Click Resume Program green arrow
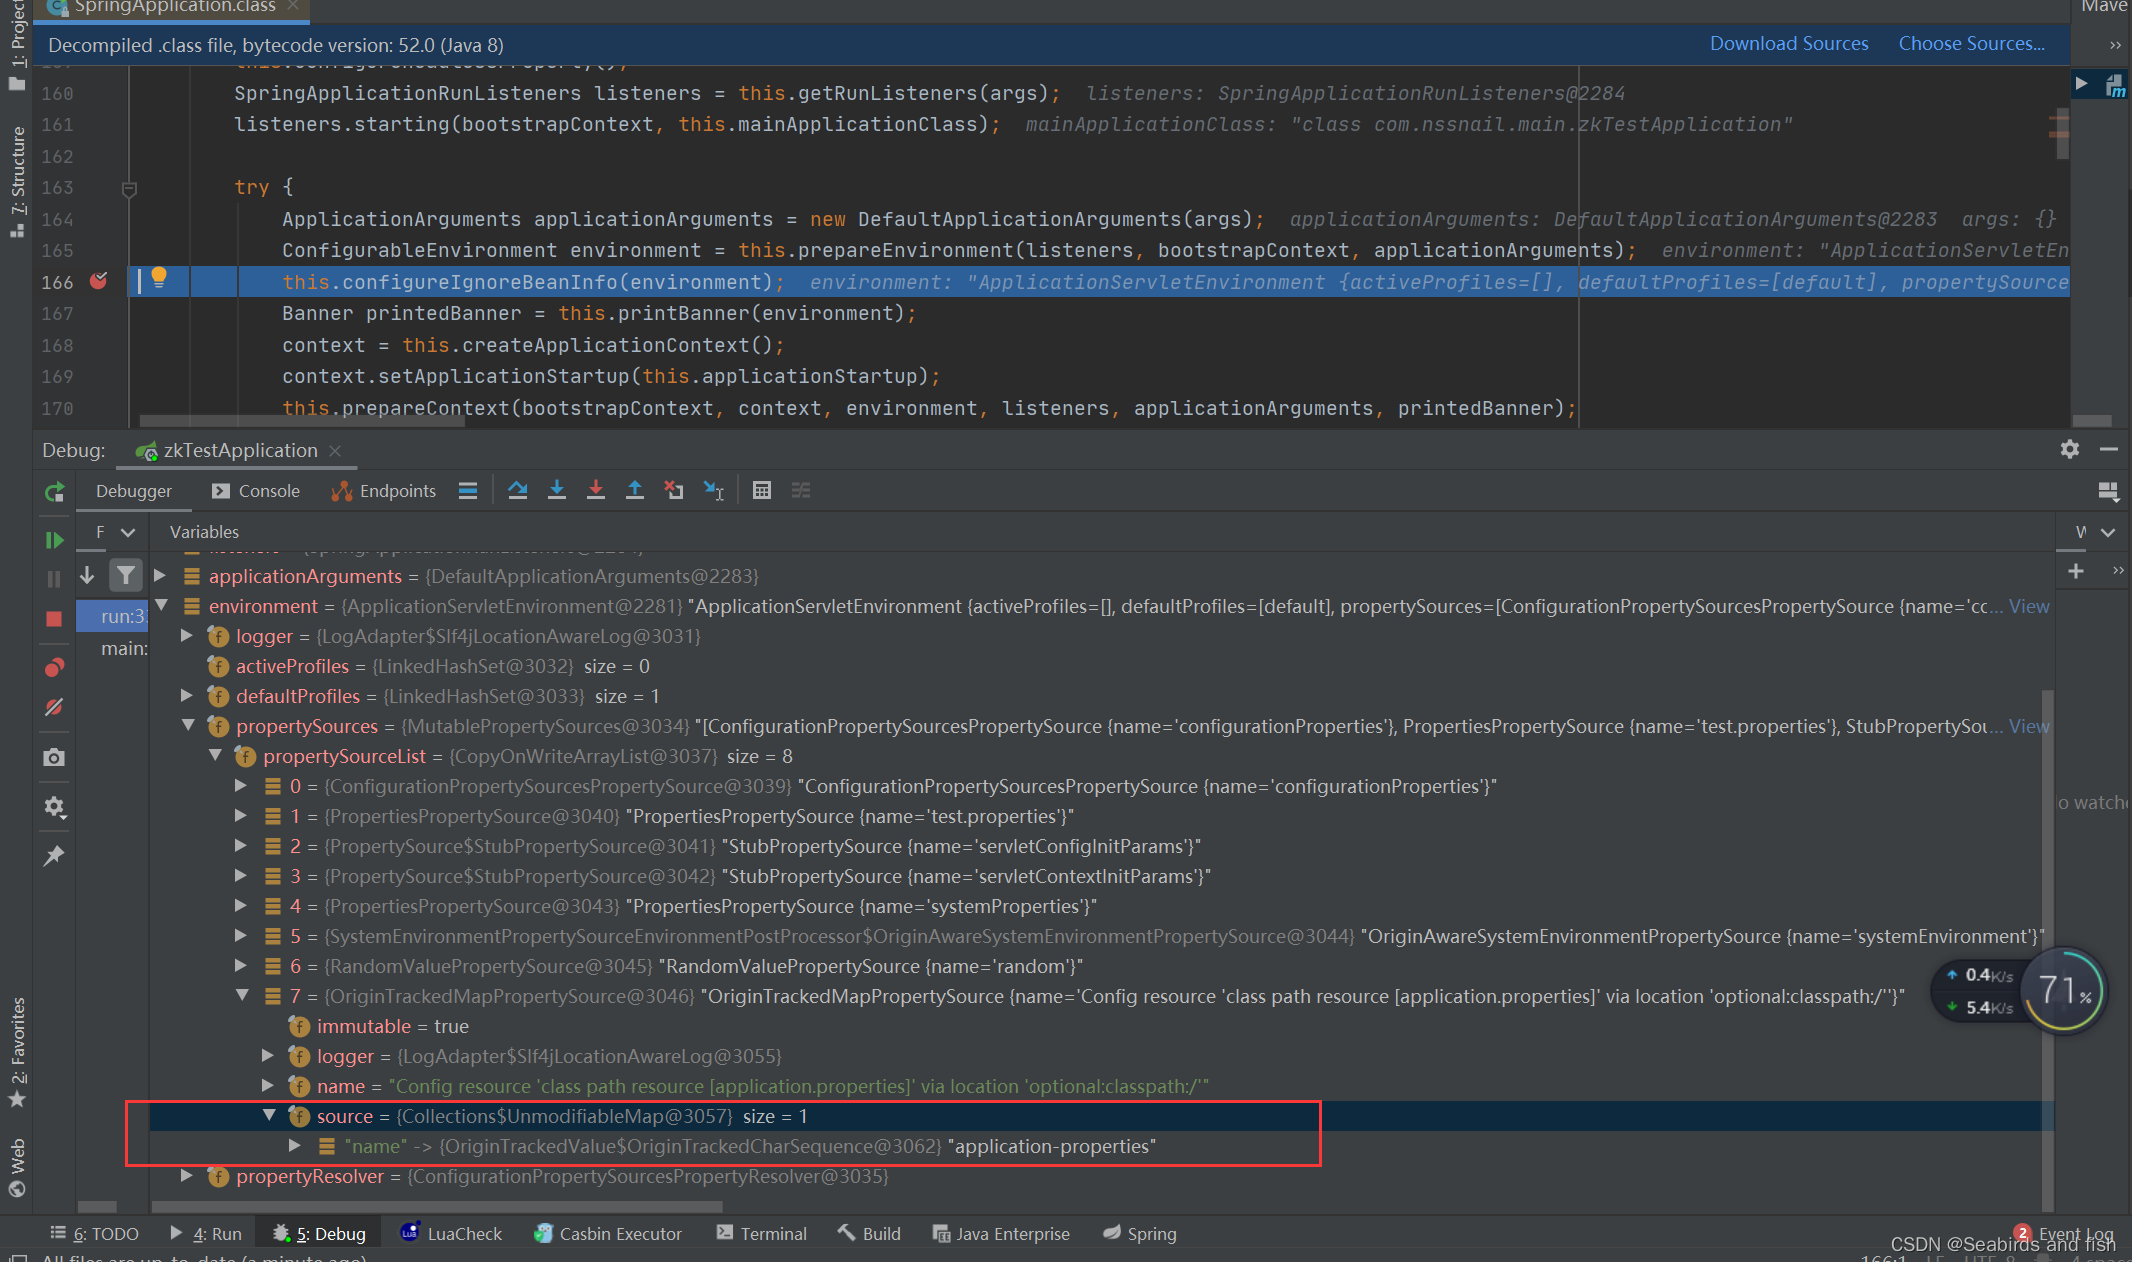 (54, 540)
